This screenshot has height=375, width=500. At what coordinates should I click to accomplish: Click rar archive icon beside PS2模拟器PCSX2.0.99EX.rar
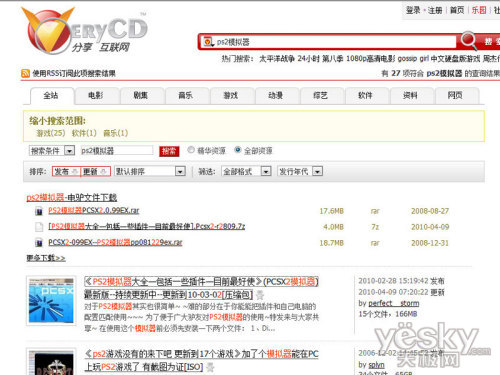[39, 211]
